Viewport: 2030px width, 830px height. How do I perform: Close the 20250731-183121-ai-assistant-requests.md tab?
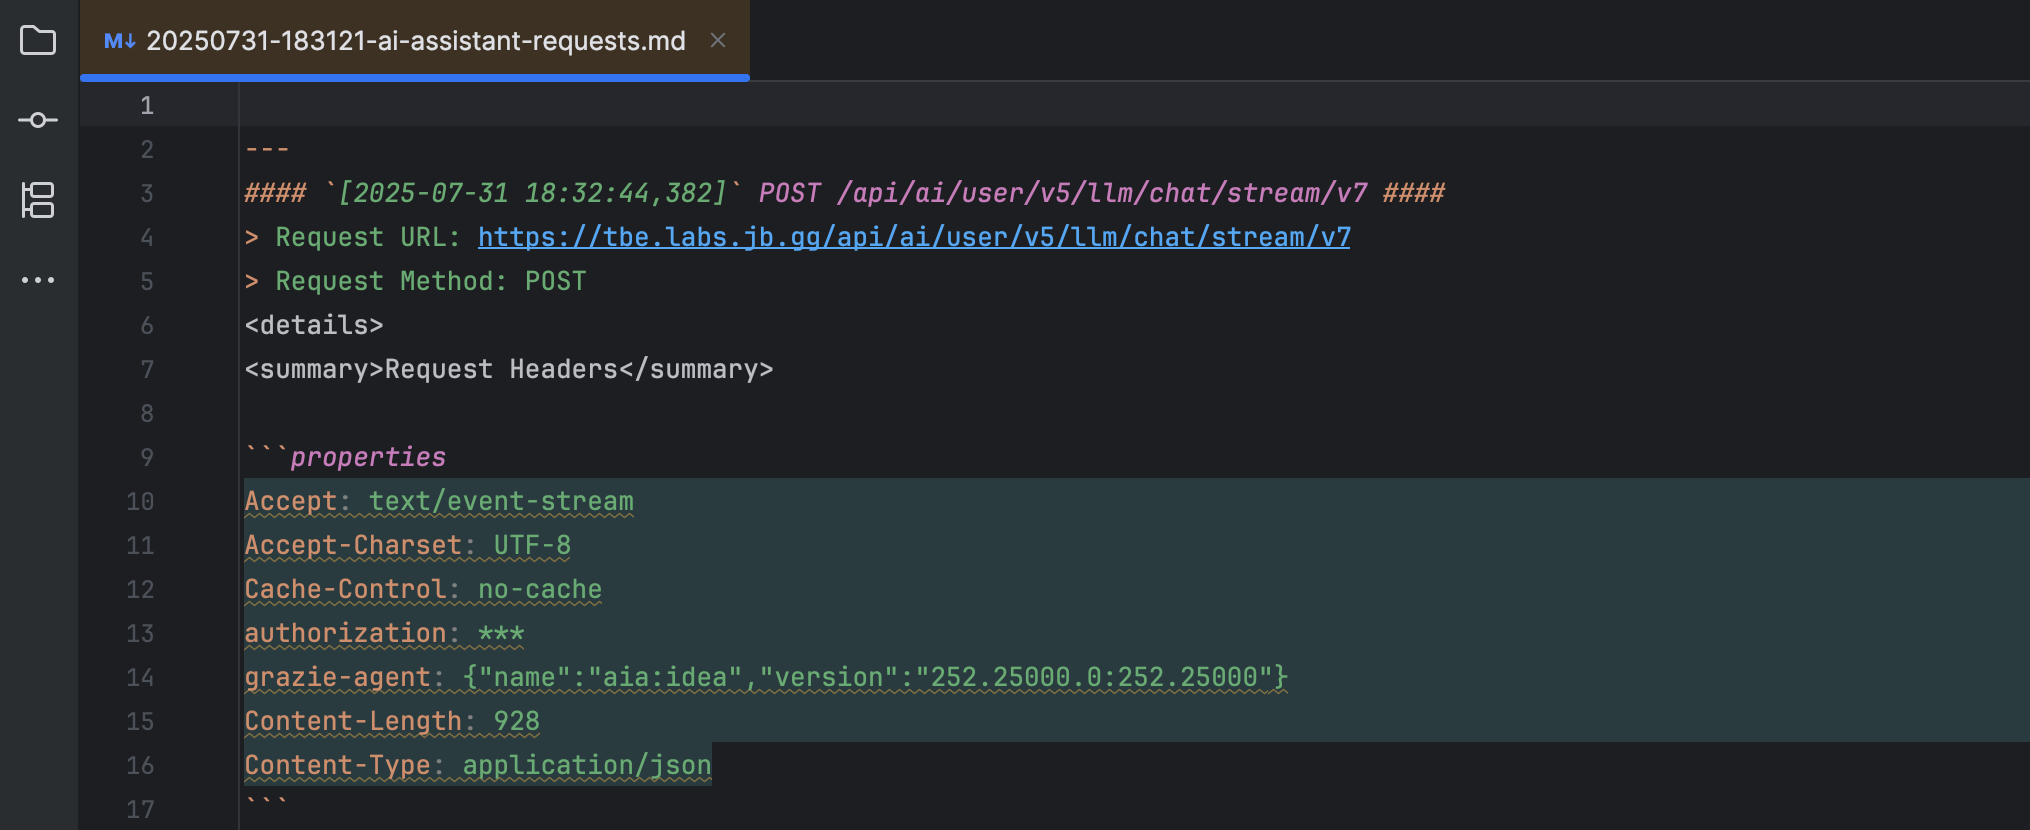coord(718,41)
